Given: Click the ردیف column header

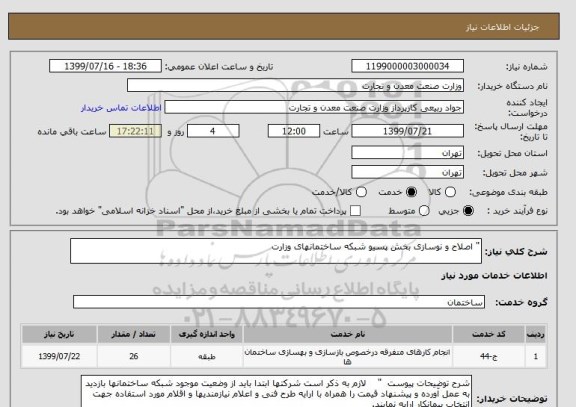Looking at the screenshot, I should (536, 334).
